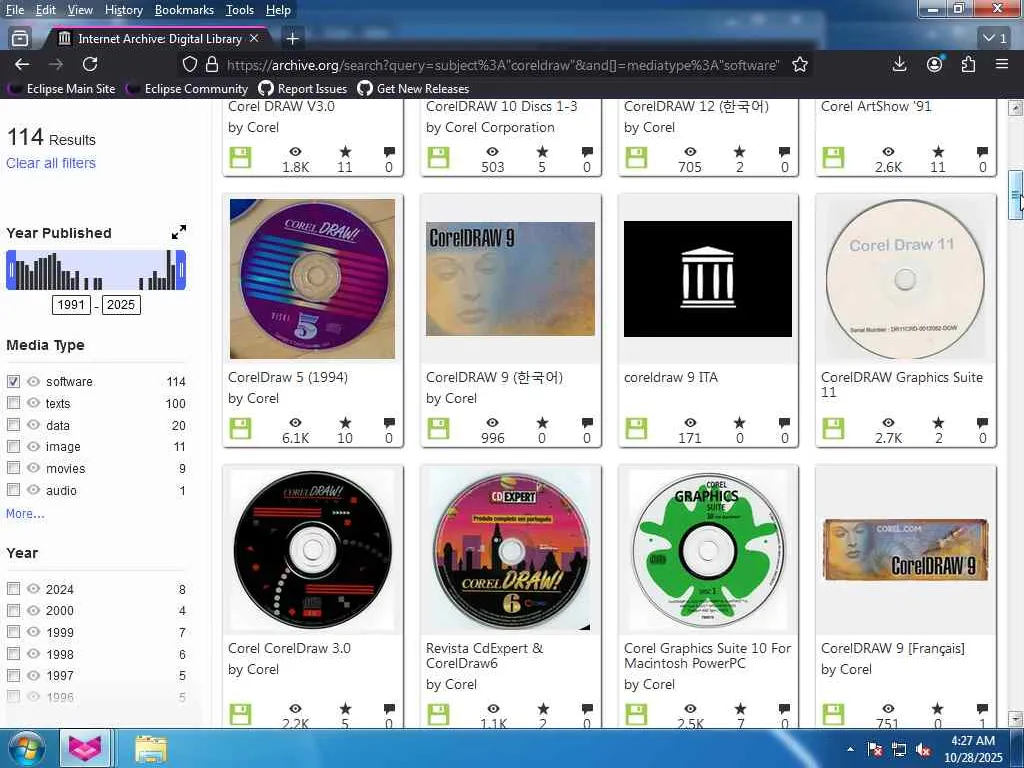1024x768 pixels.
Task: Click the start year 1991 input field
Action: tap(71, 304)
